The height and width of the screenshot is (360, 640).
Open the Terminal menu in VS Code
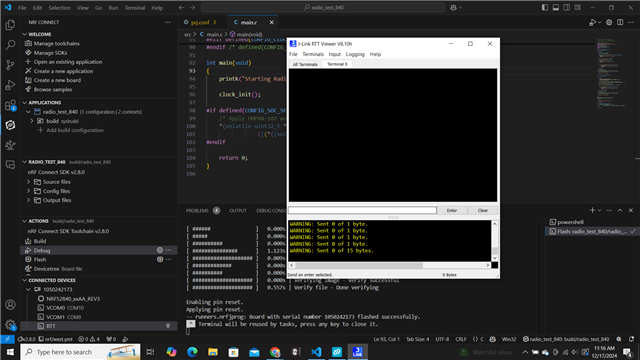[135, 8]
